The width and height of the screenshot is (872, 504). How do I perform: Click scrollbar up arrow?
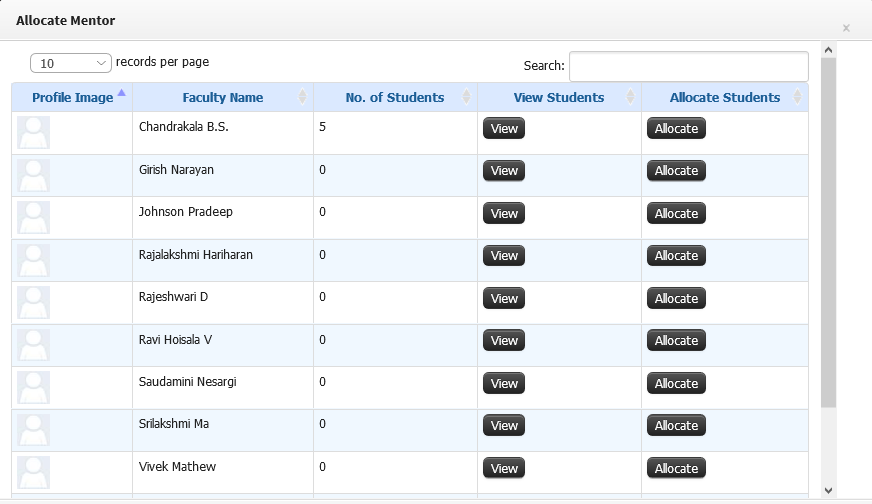[828, 50]
